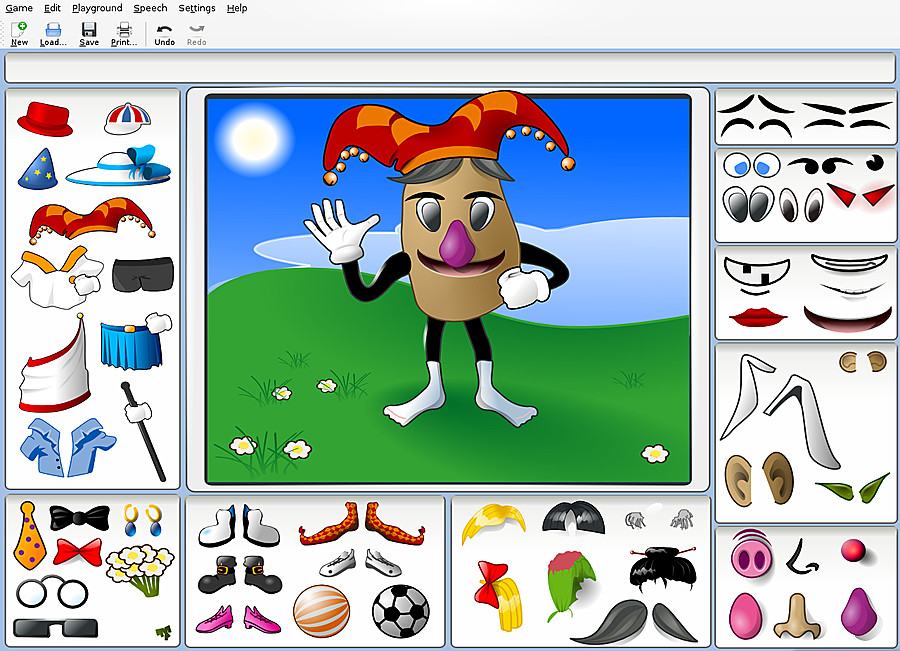Viewport: 900px width, 651px height.
Task: Click the greyed-out Redo button
Action: pos(196,34)
